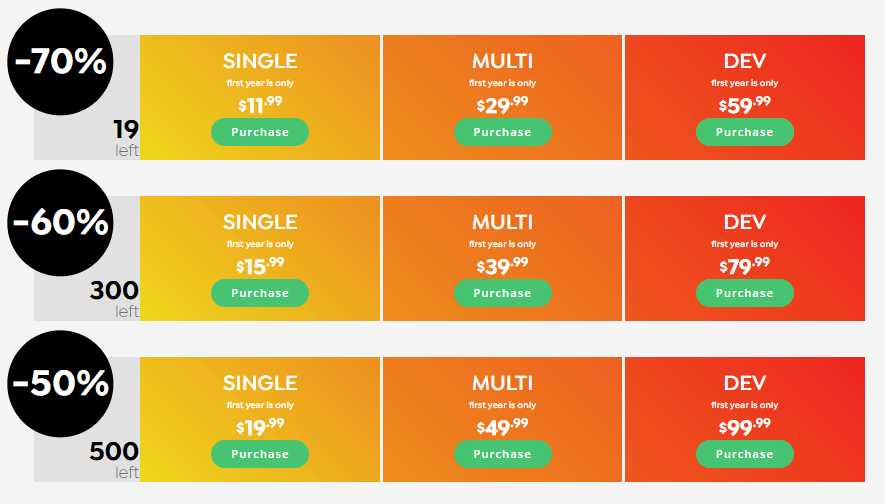This screenshot has width=885, height=504.
Task: Click the "19 left" stock counter
Action: [x=126, y=138]
